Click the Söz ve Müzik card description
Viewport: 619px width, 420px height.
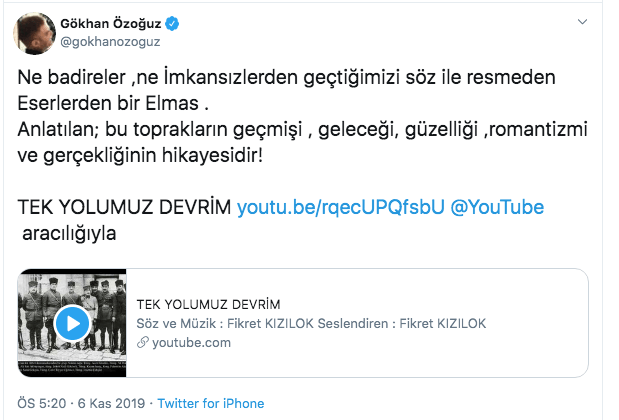click(x=310, y=323)
